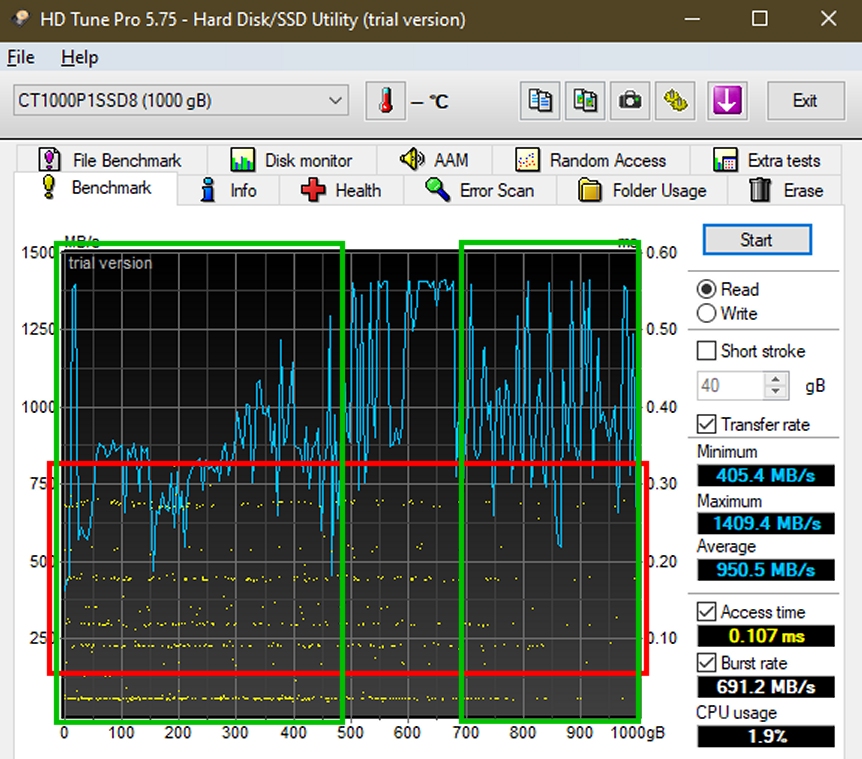Click the Average 950.5 MB/s value
The height and width of the screenshot is (759, 862).
tap(766, 570)
